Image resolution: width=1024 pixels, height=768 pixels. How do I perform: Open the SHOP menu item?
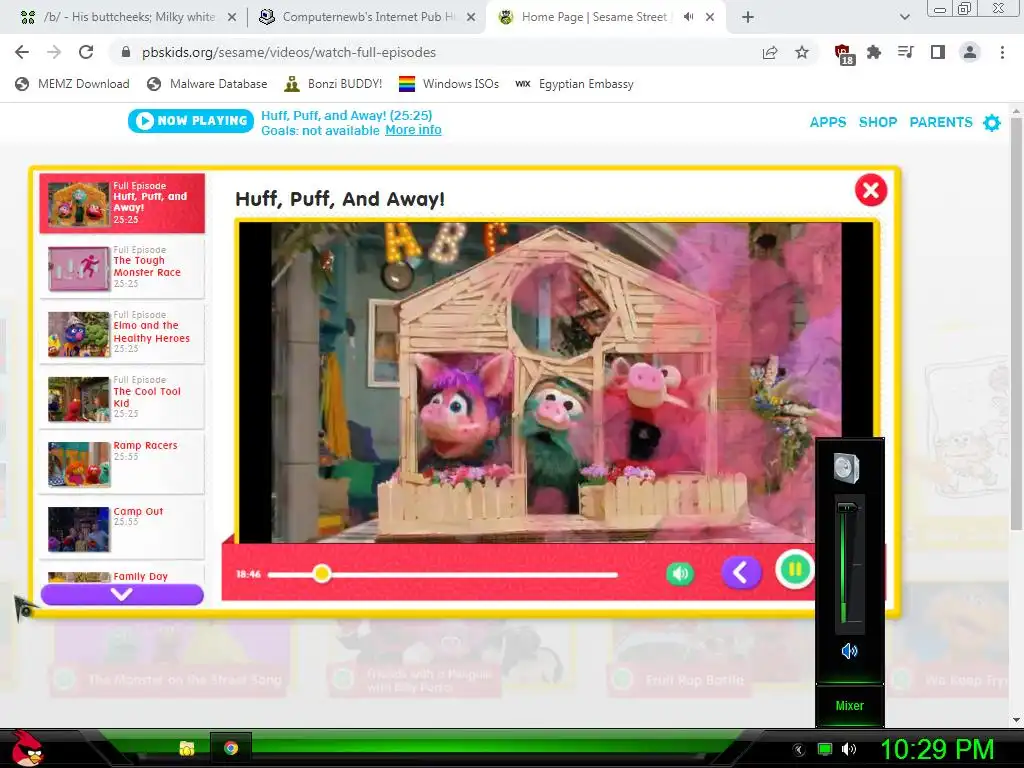[x=878, y=122]
